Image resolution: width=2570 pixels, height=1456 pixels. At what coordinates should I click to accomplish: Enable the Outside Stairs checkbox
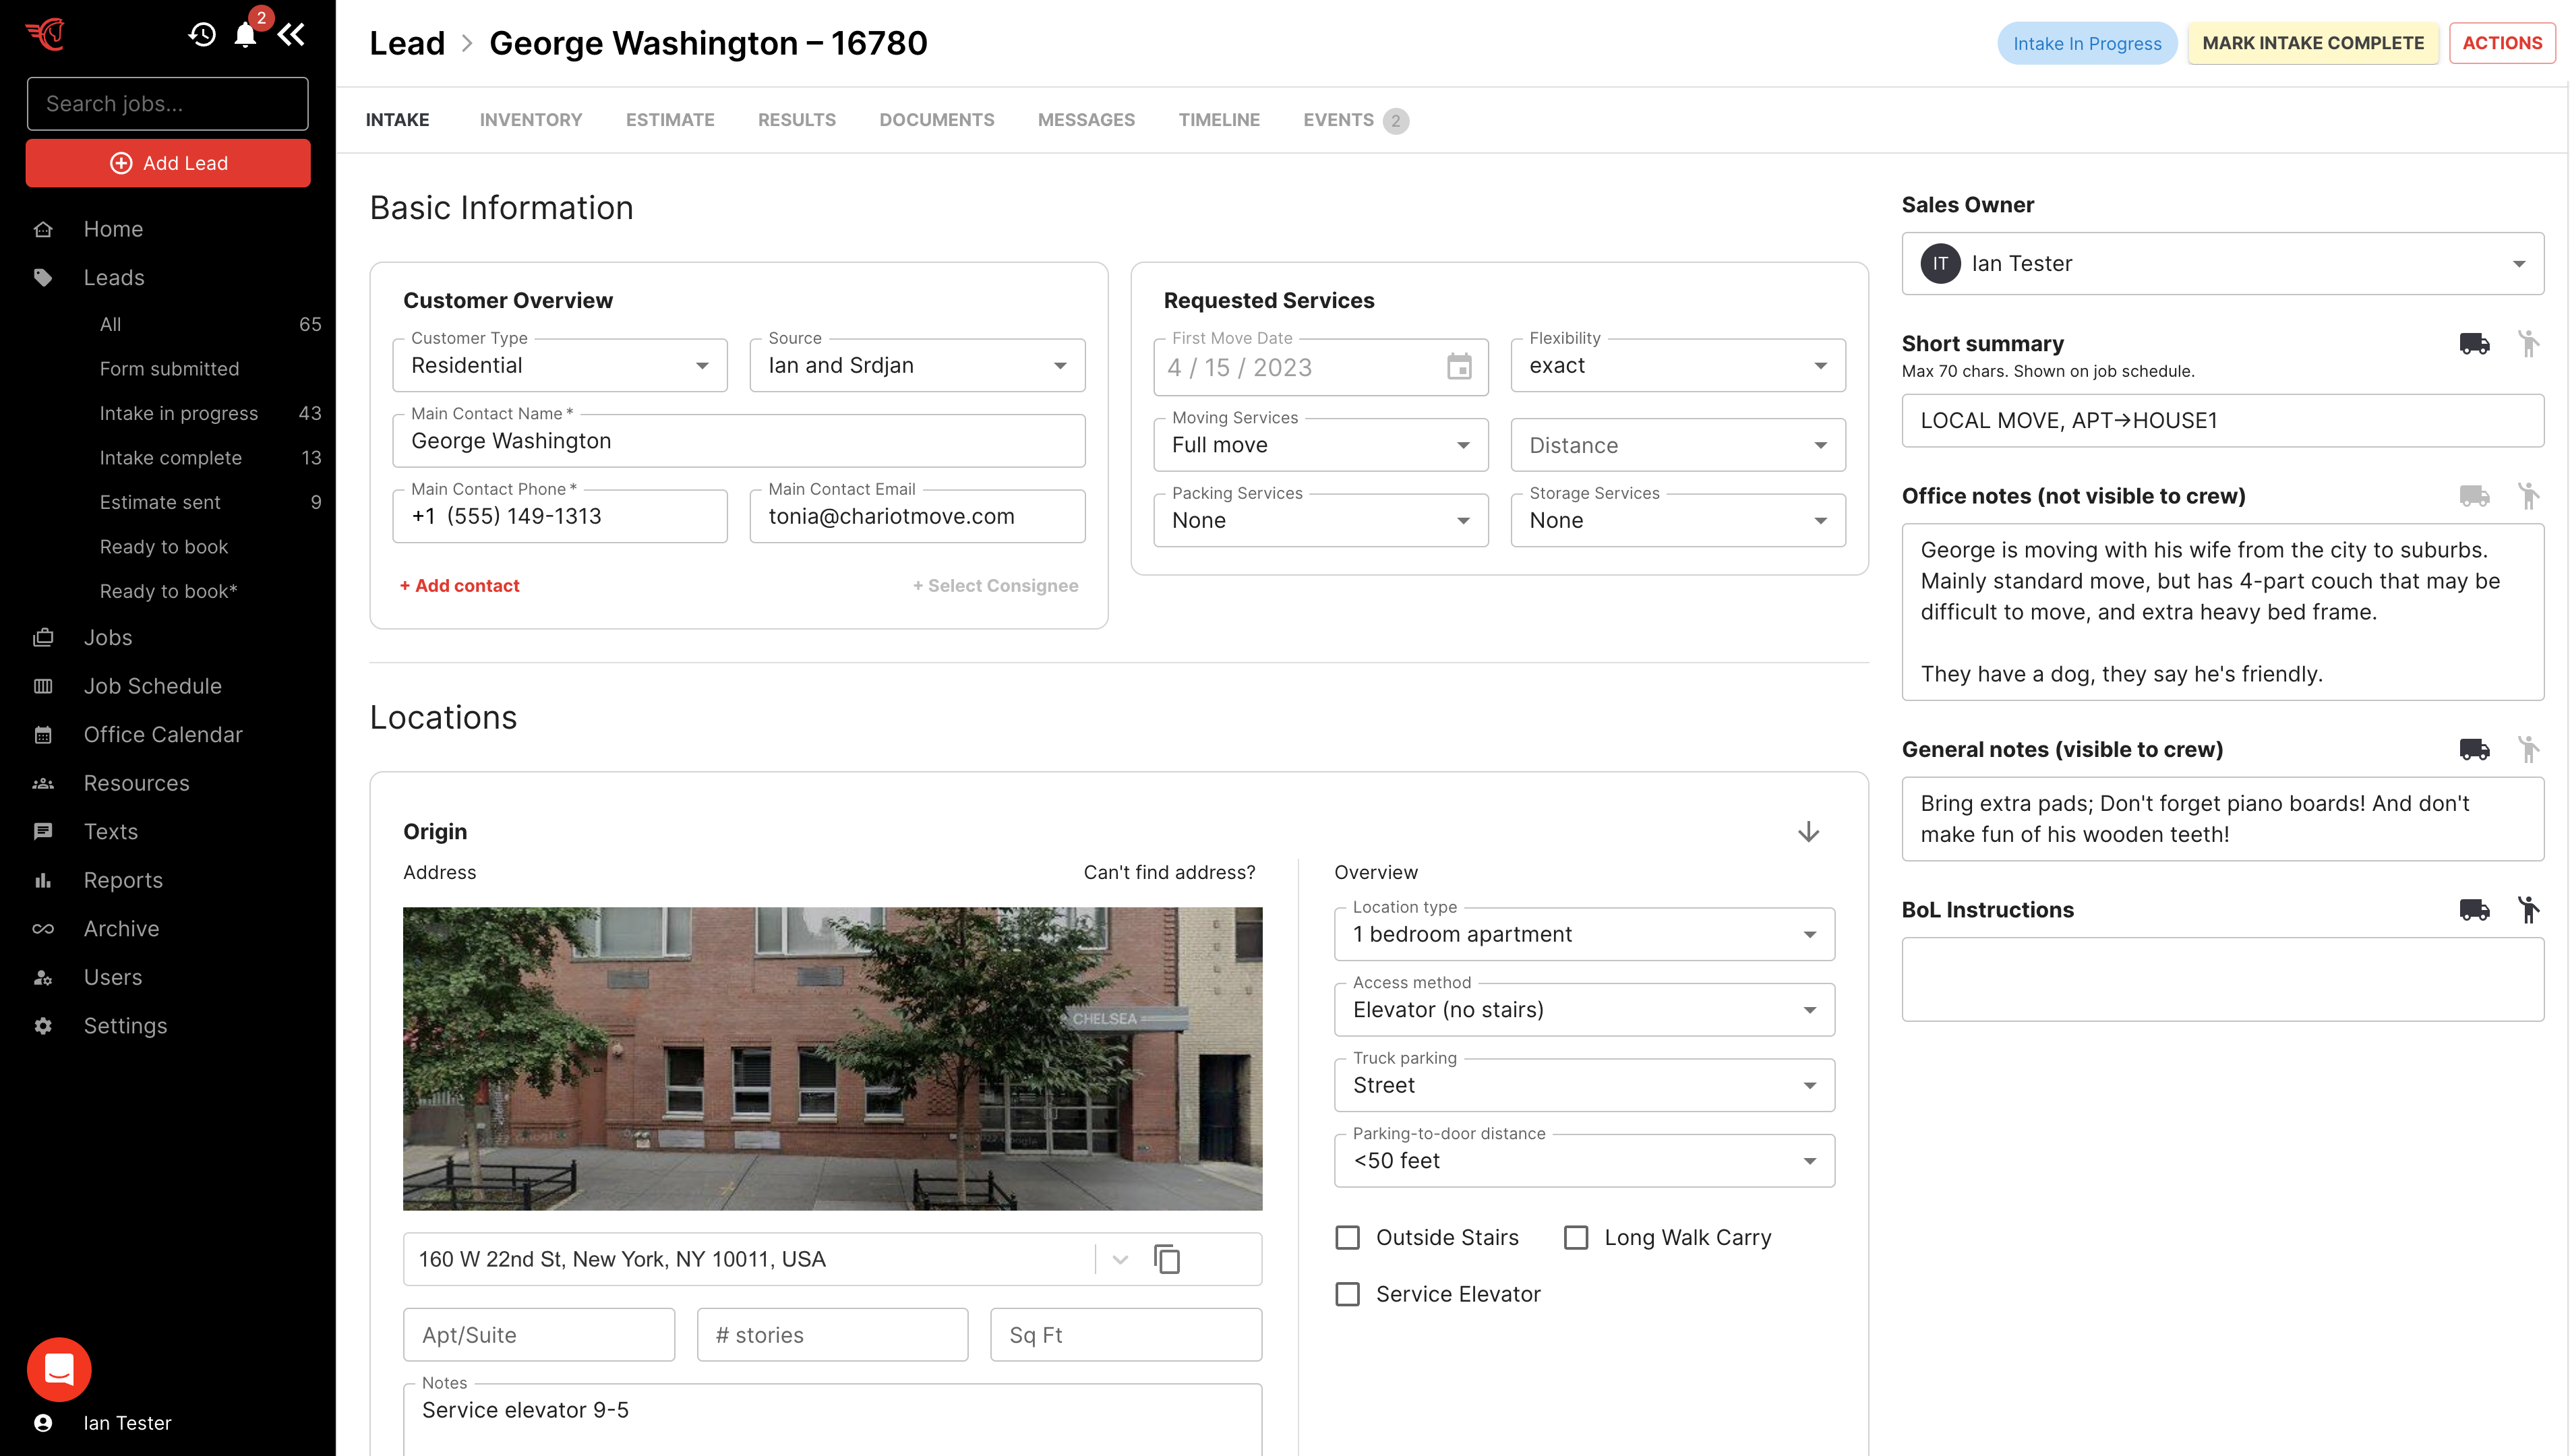[x=1348, y=1238]
